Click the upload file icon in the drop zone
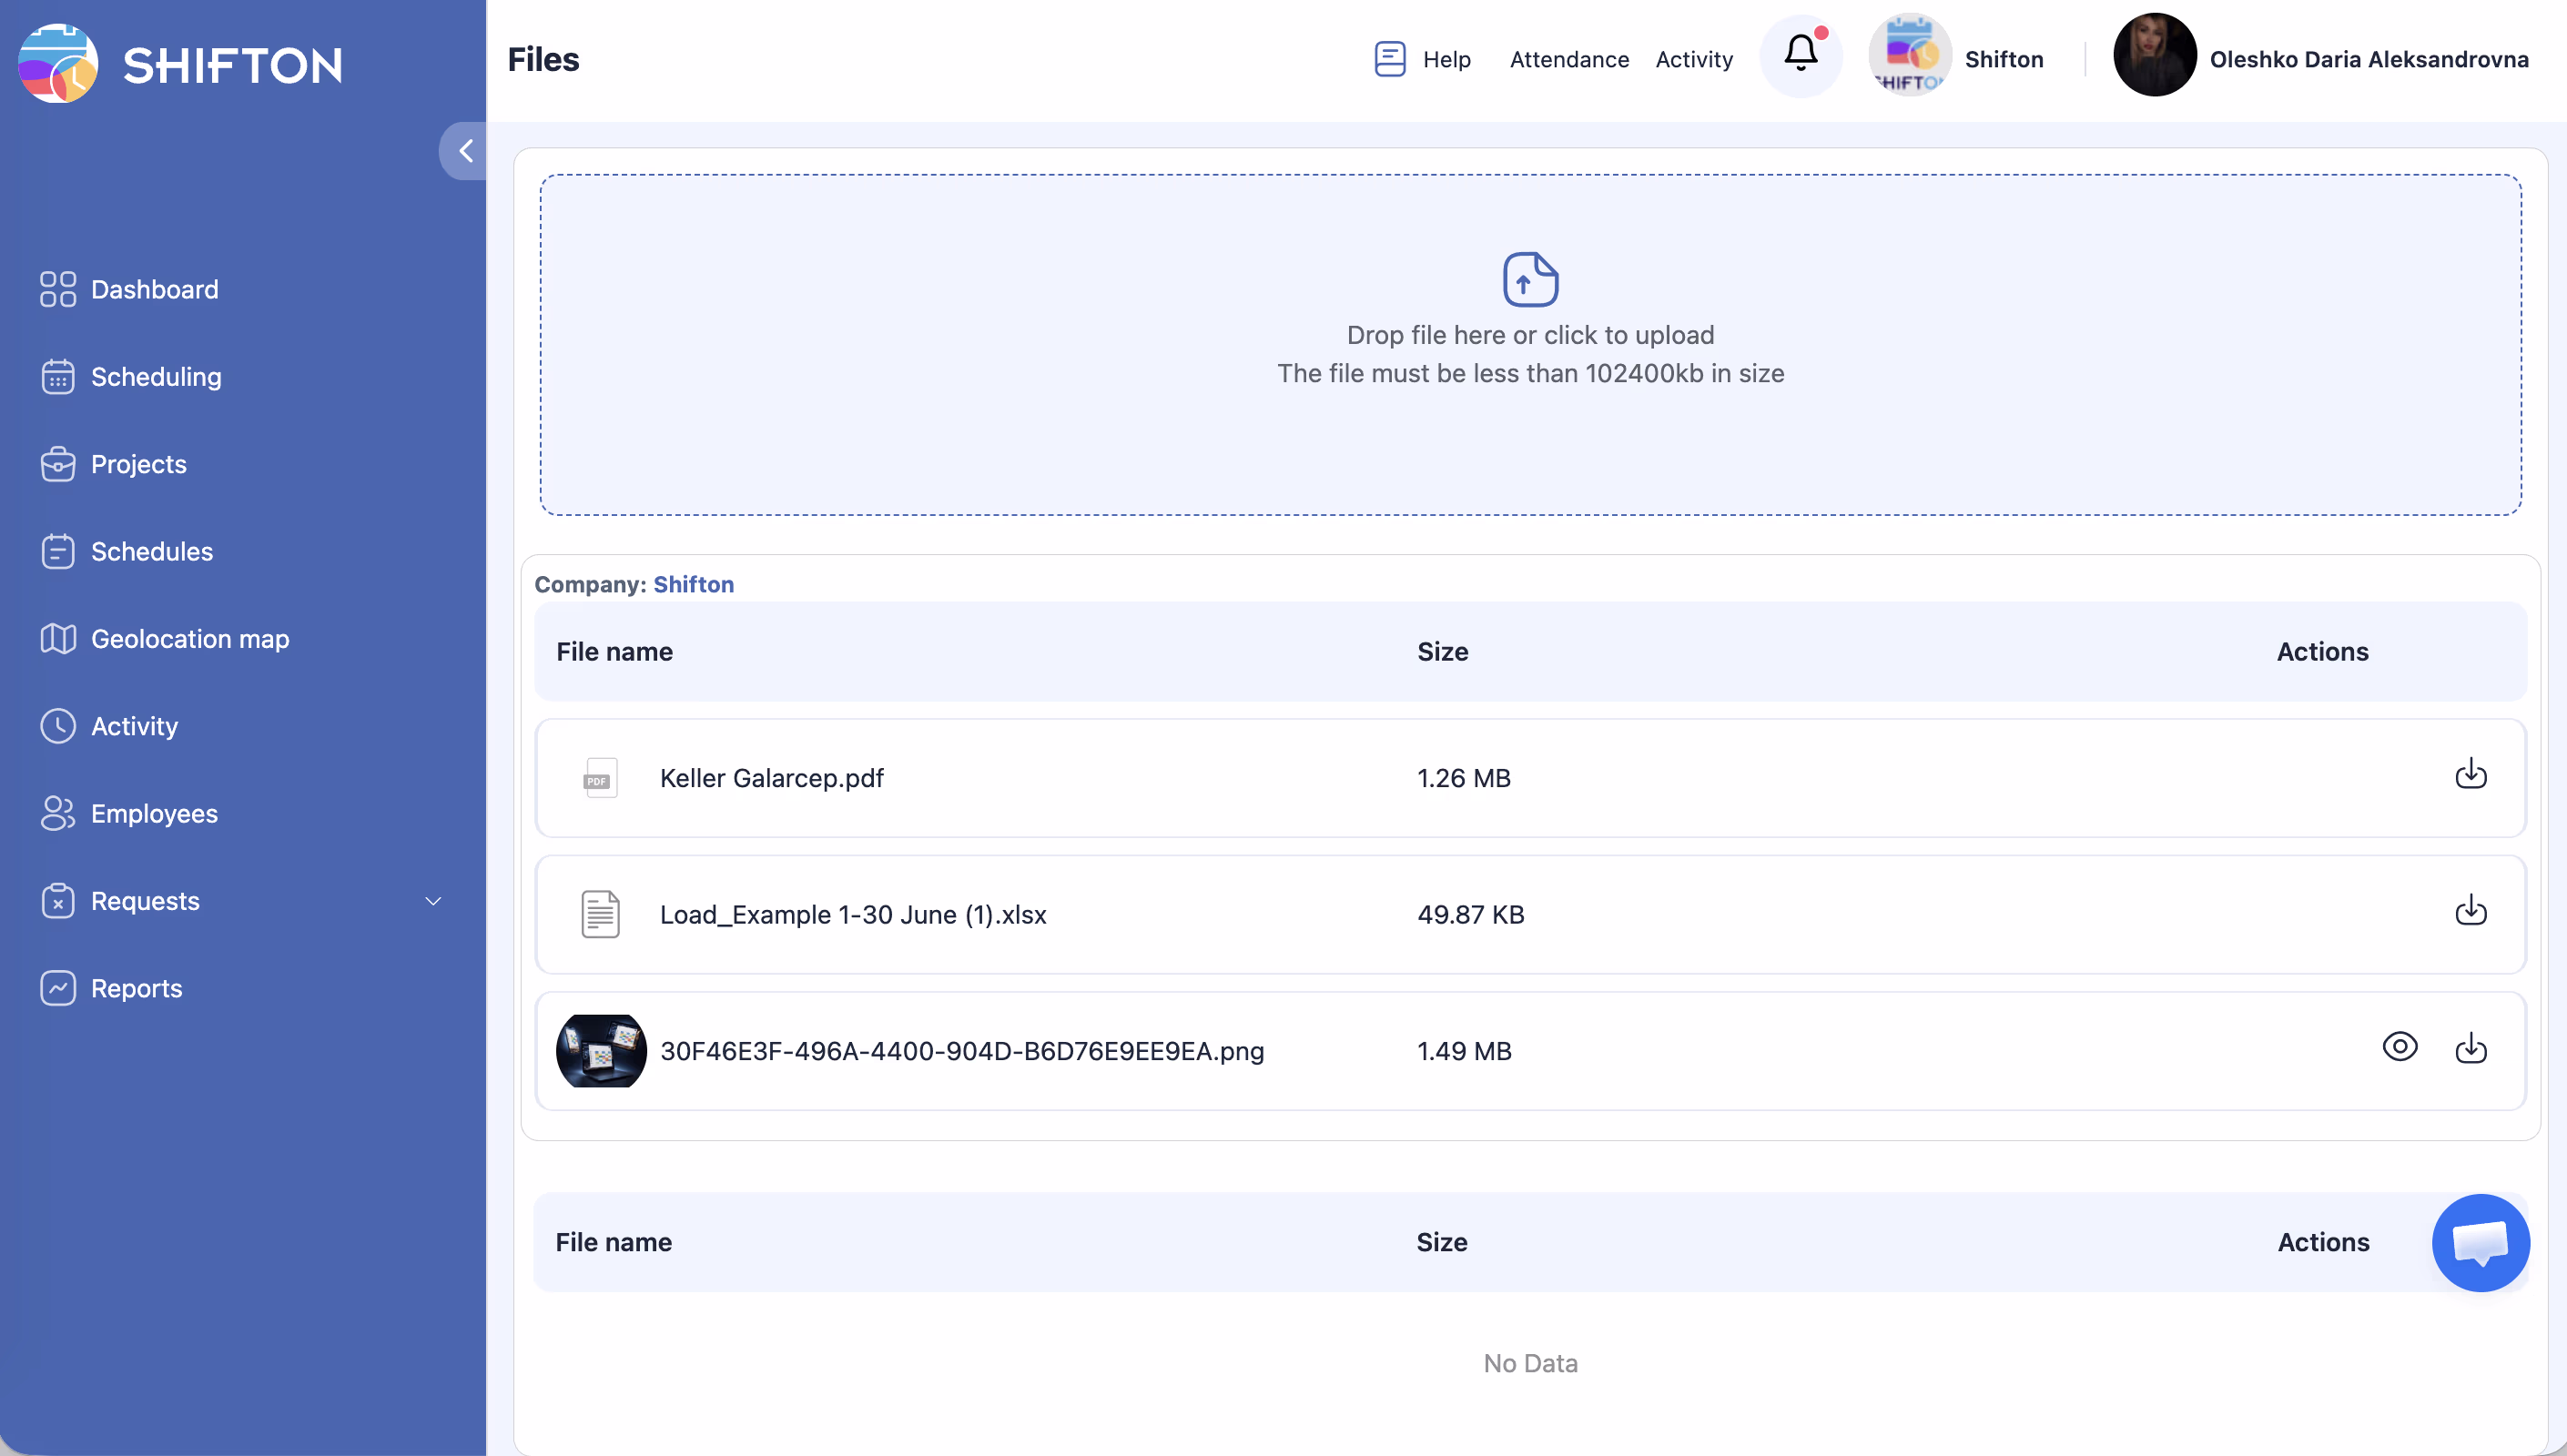This screenshot has width=2567, height=1456. [1530, 279]
